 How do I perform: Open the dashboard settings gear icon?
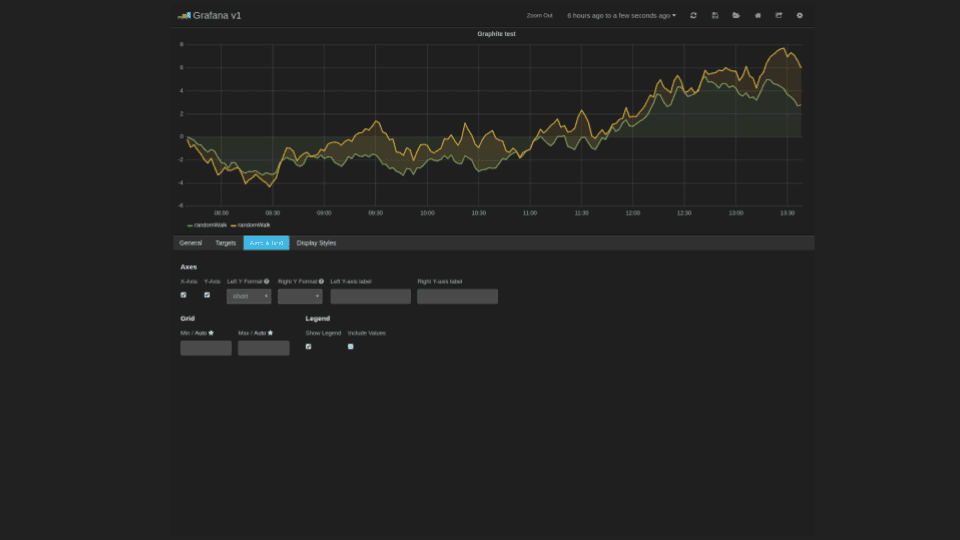(799, 15)
